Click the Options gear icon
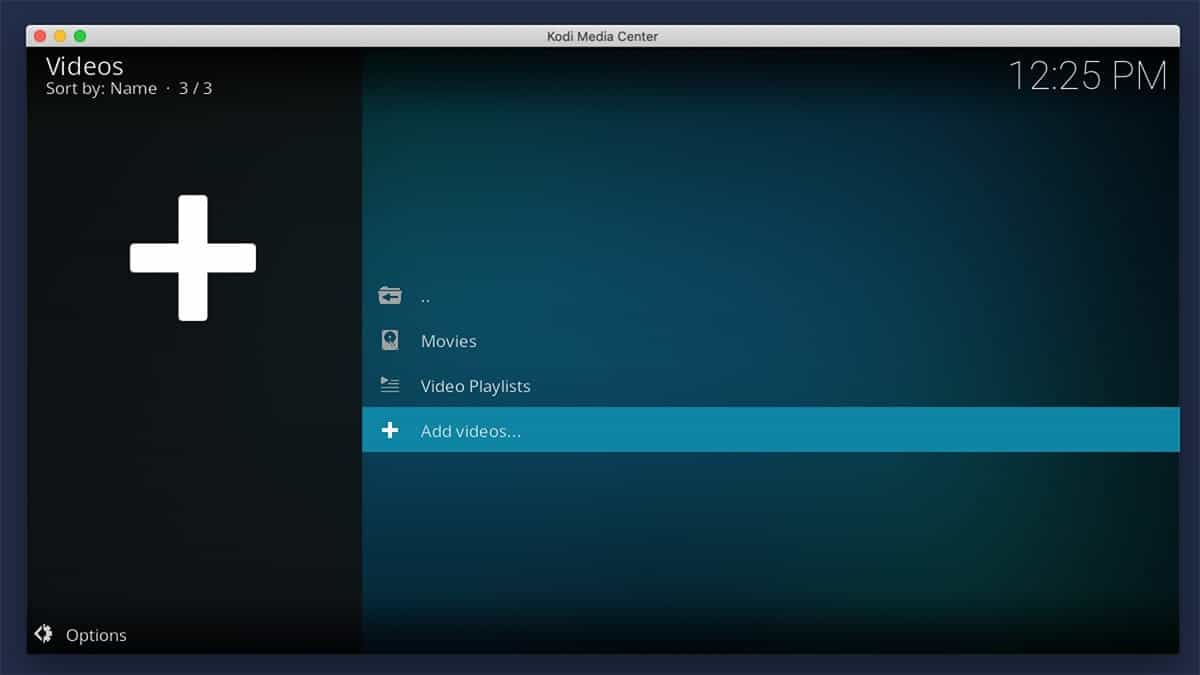Screen dimensions: 1200x675 pos(43,634)
